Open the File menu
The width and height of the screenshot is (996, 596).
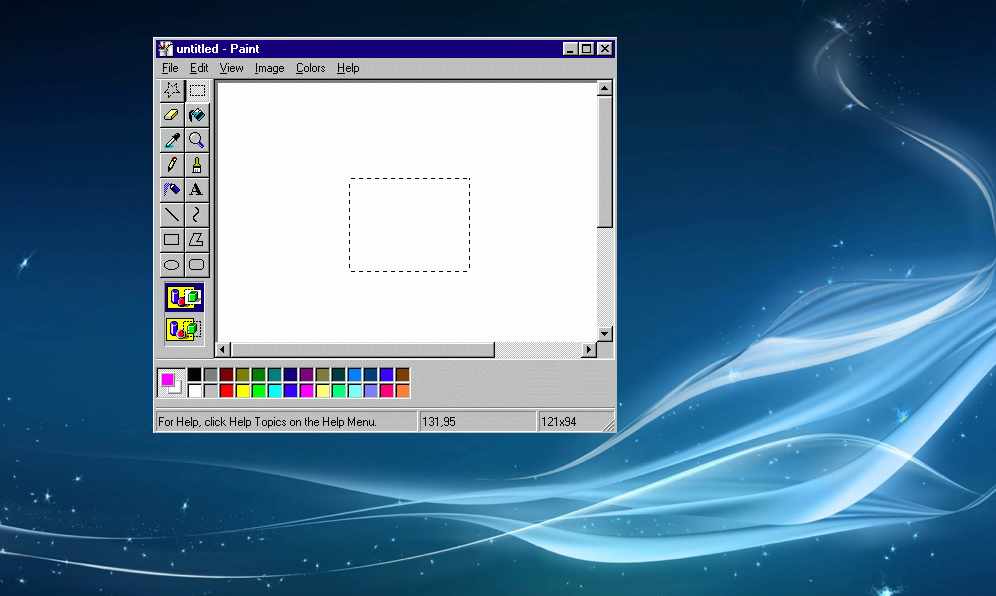coord(170,68)
